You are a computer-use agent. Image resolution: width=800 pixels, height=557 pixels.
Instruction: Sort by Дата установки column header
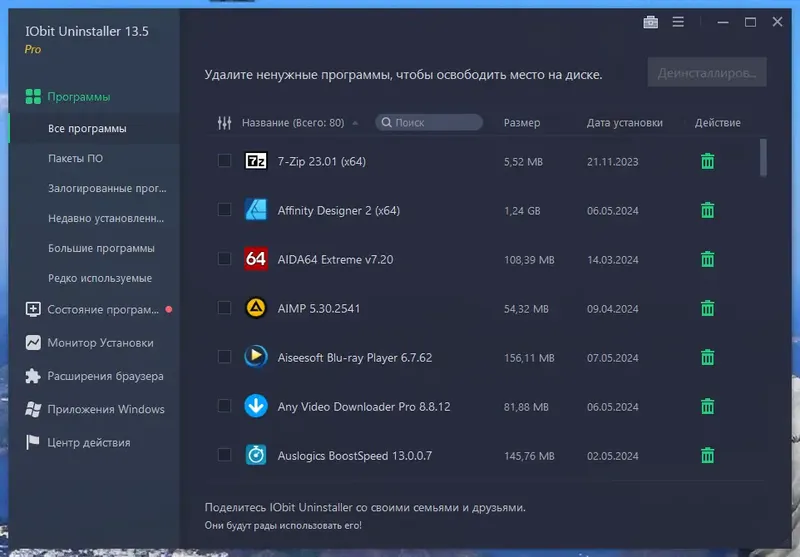pyautogui.click(x=624, y=123)
